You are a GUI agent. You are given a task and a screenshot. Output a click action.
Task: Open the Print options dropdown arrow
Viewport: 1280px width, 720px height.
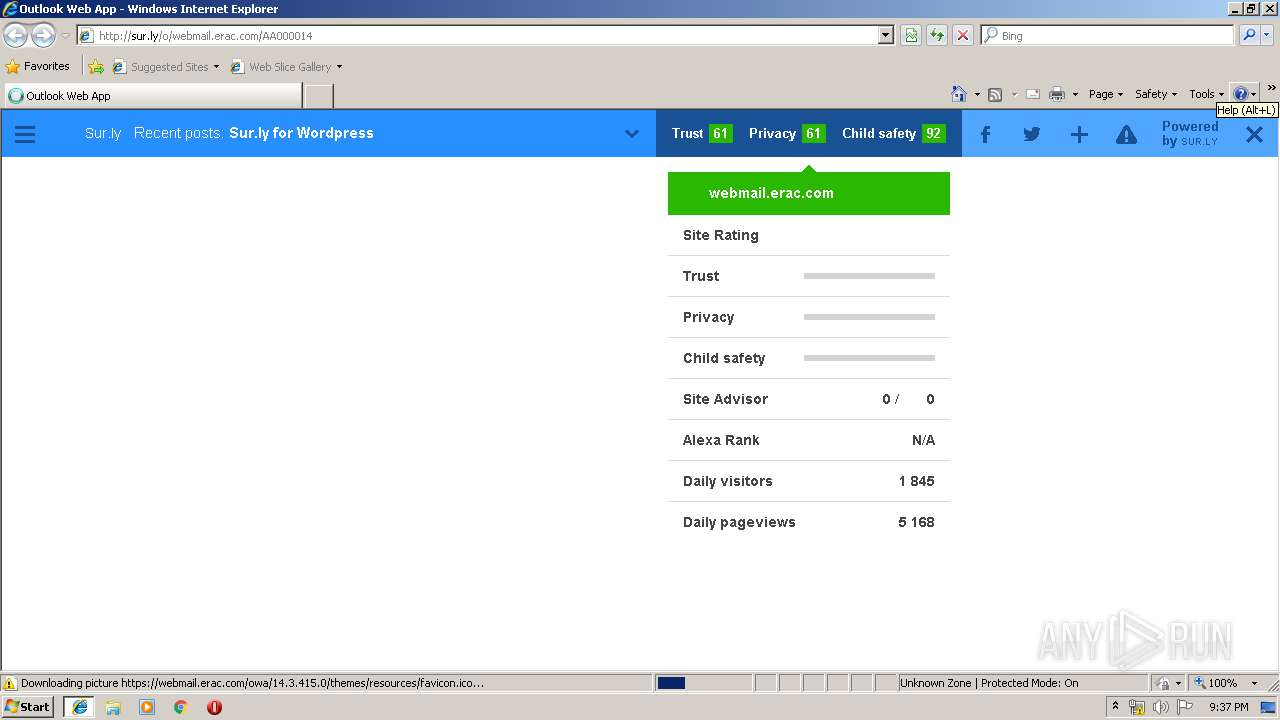(x=1075, y=94)
